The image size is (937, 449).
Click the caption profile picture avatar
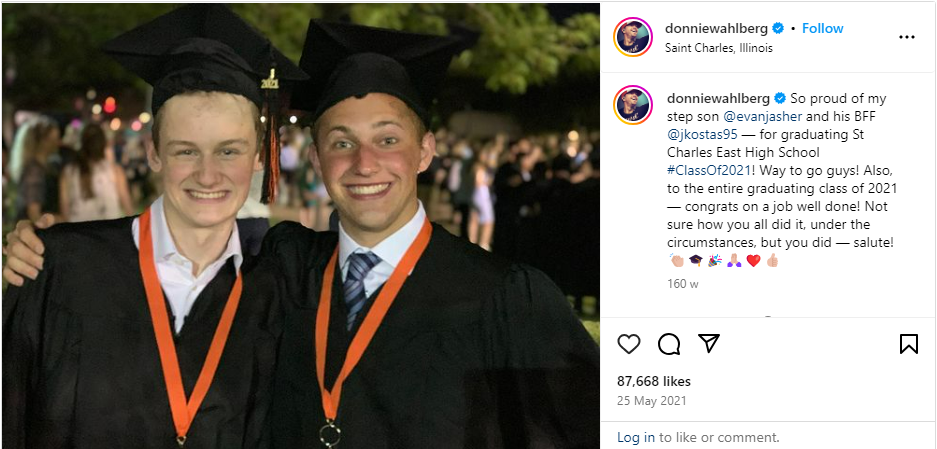click(x=632, y=105)
